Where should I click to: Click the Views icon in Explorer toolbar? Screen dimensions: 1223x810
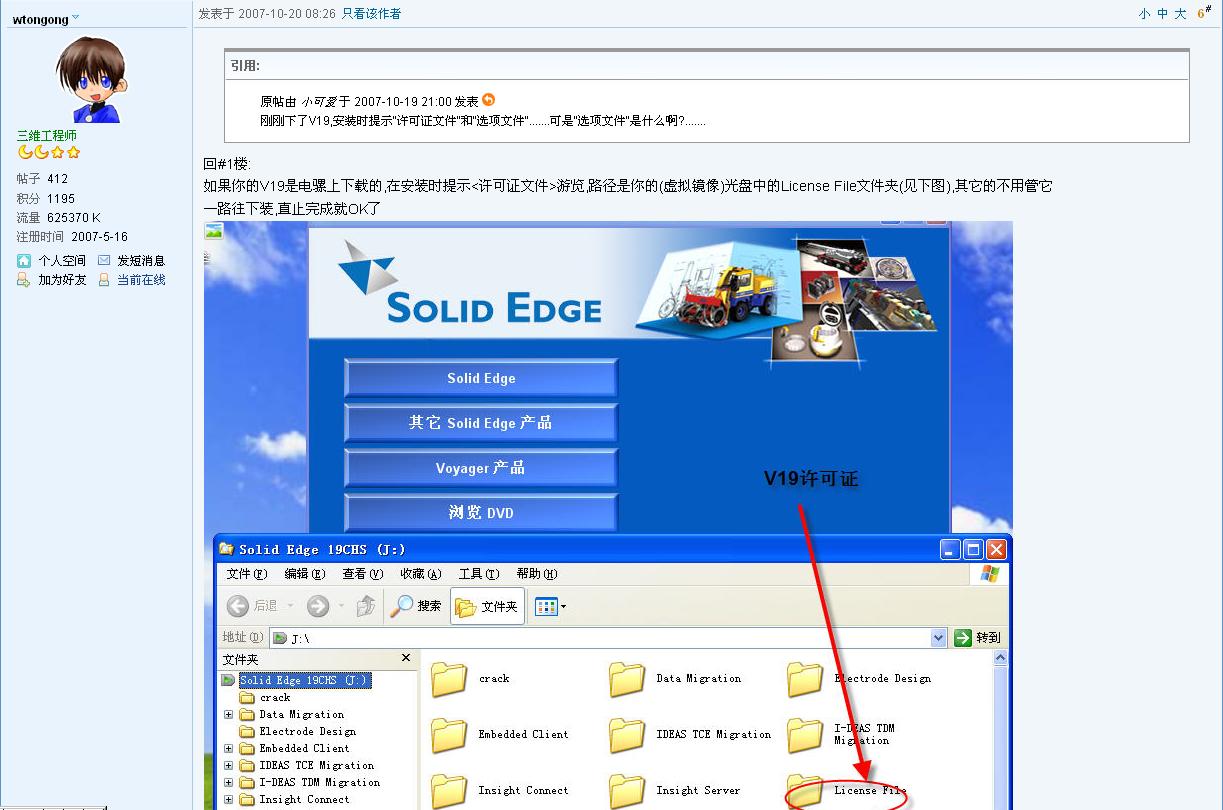tap(545, 606)
